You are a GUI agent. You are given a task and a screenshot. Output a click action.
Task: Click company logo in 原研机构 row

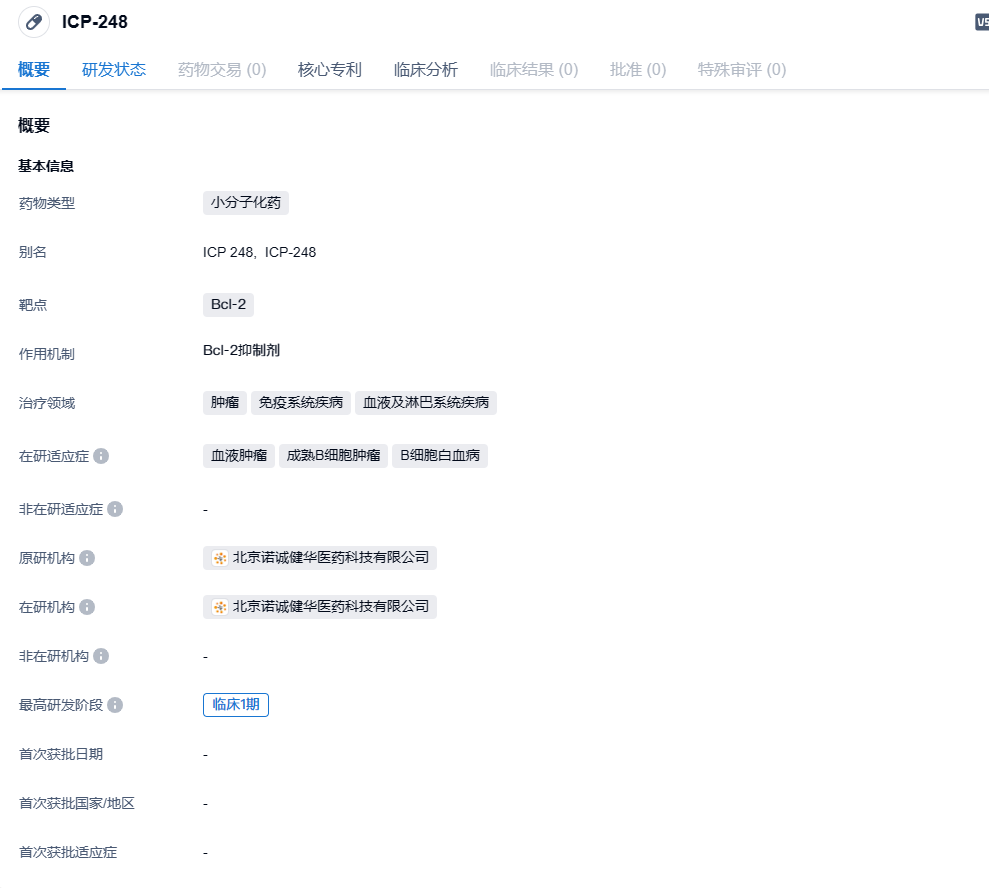pyautogui.click(x=220, y=558)
